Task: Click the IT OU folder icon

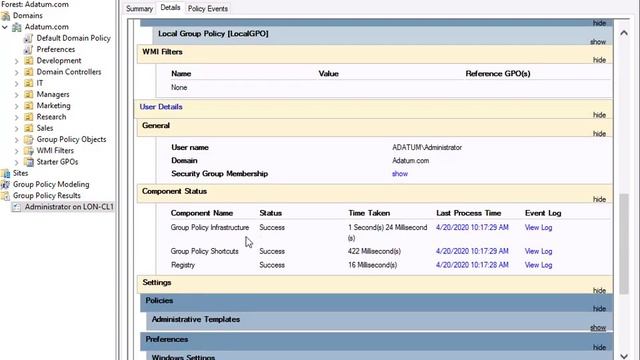Action: [x=29, y=83]
